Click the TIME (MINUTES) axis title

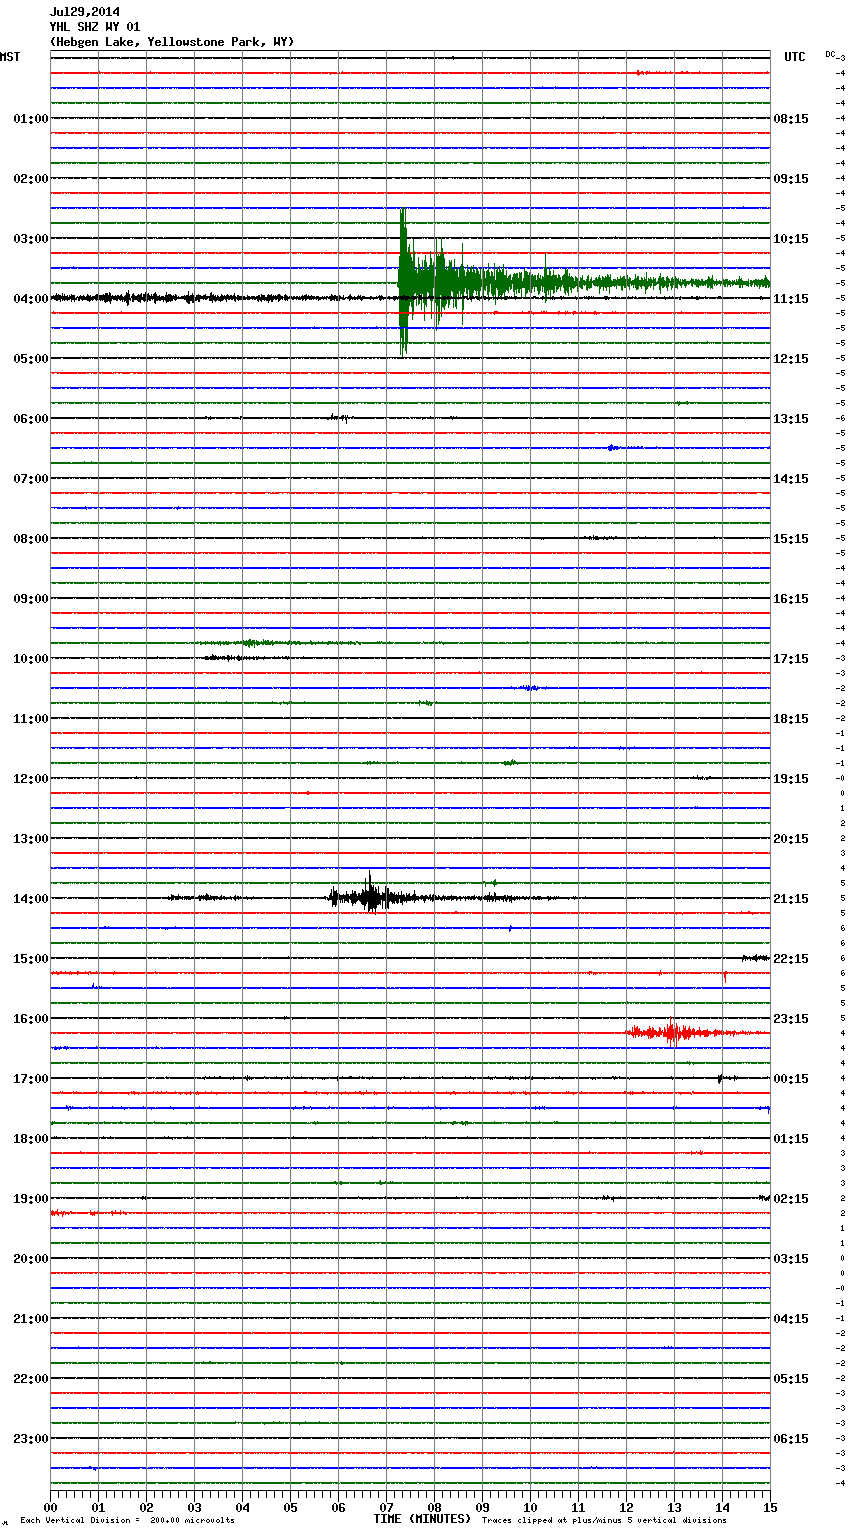coord(422,1519)
